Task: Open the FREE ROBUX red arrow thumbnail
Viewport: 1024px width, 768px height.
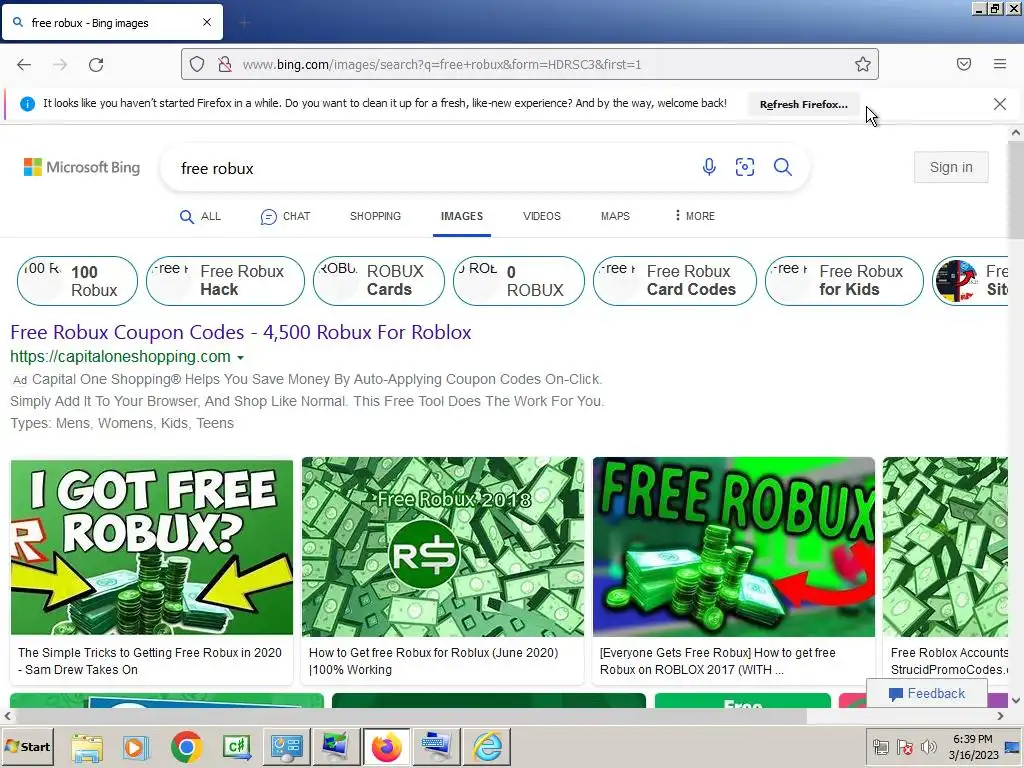Action: [x=733, y=547]
